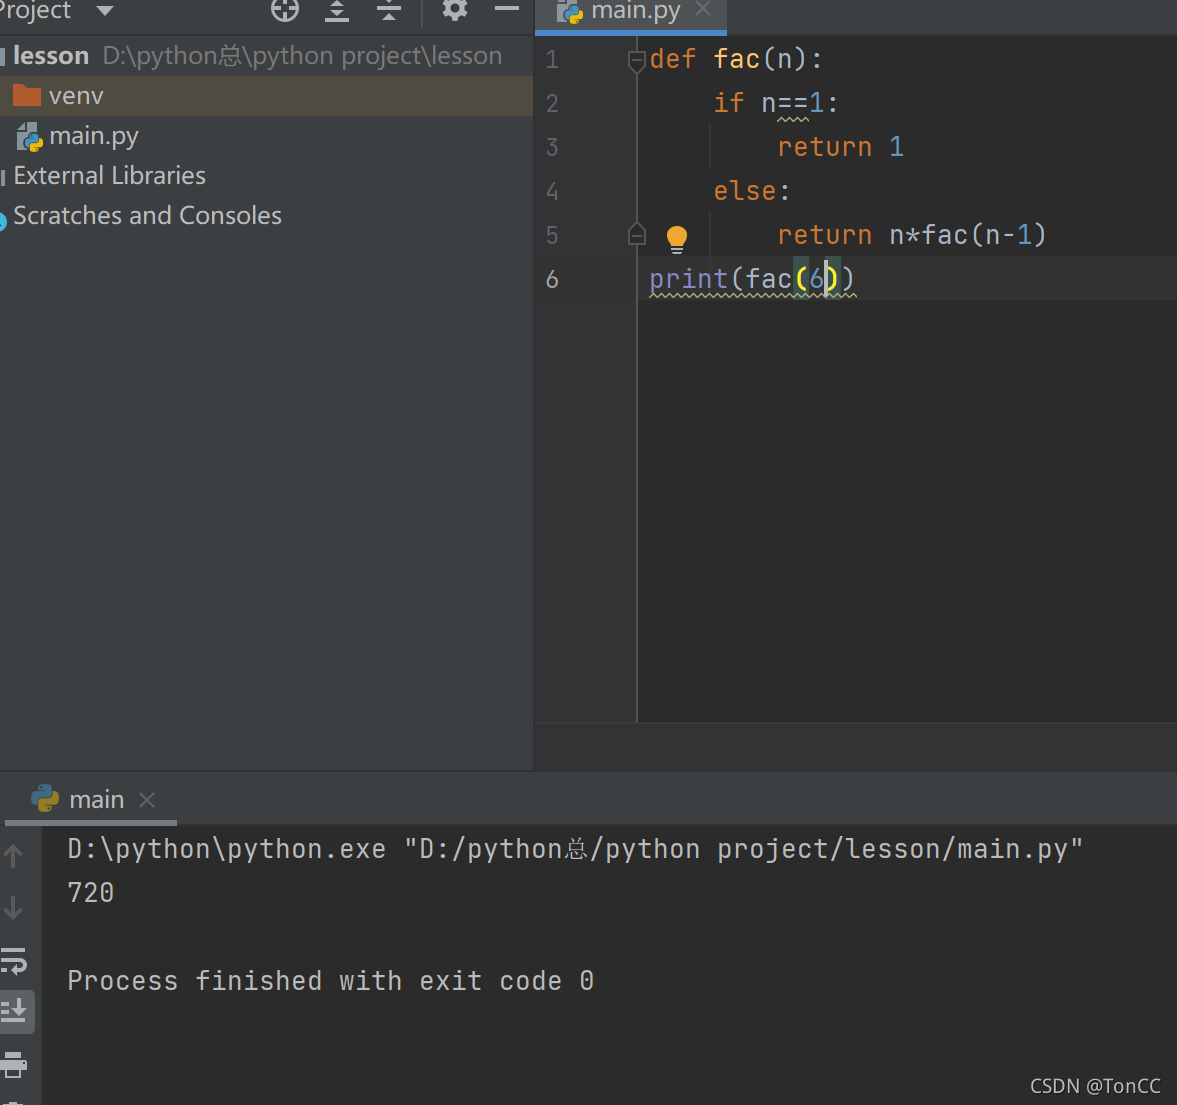Open the Project panel settings gear
The height and width of the screenshot is (1105, 1177).
(x=455, y=10)
